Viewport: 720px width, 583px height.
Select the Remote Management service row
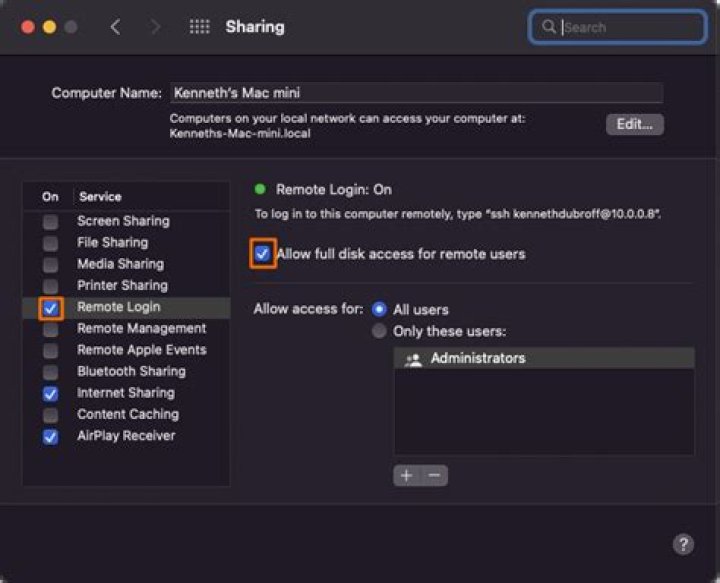127,329
